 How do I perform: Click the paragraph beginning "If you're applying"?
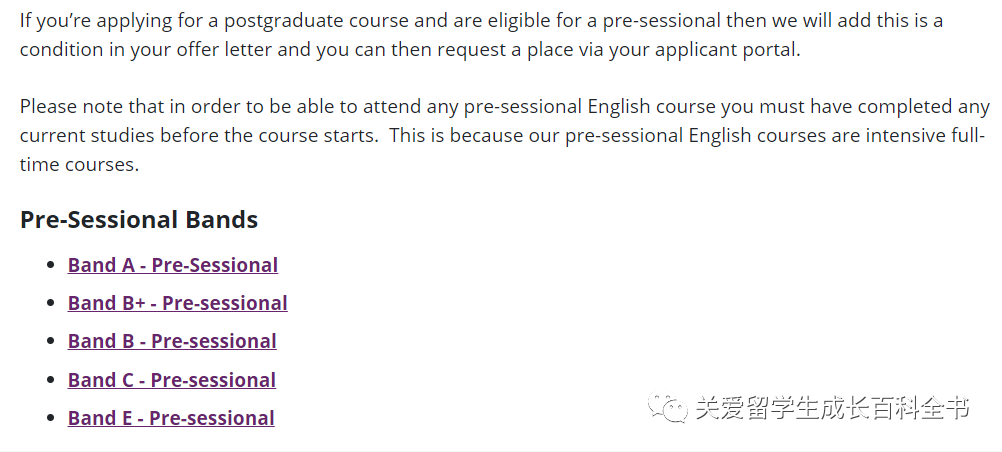point(481,35)
